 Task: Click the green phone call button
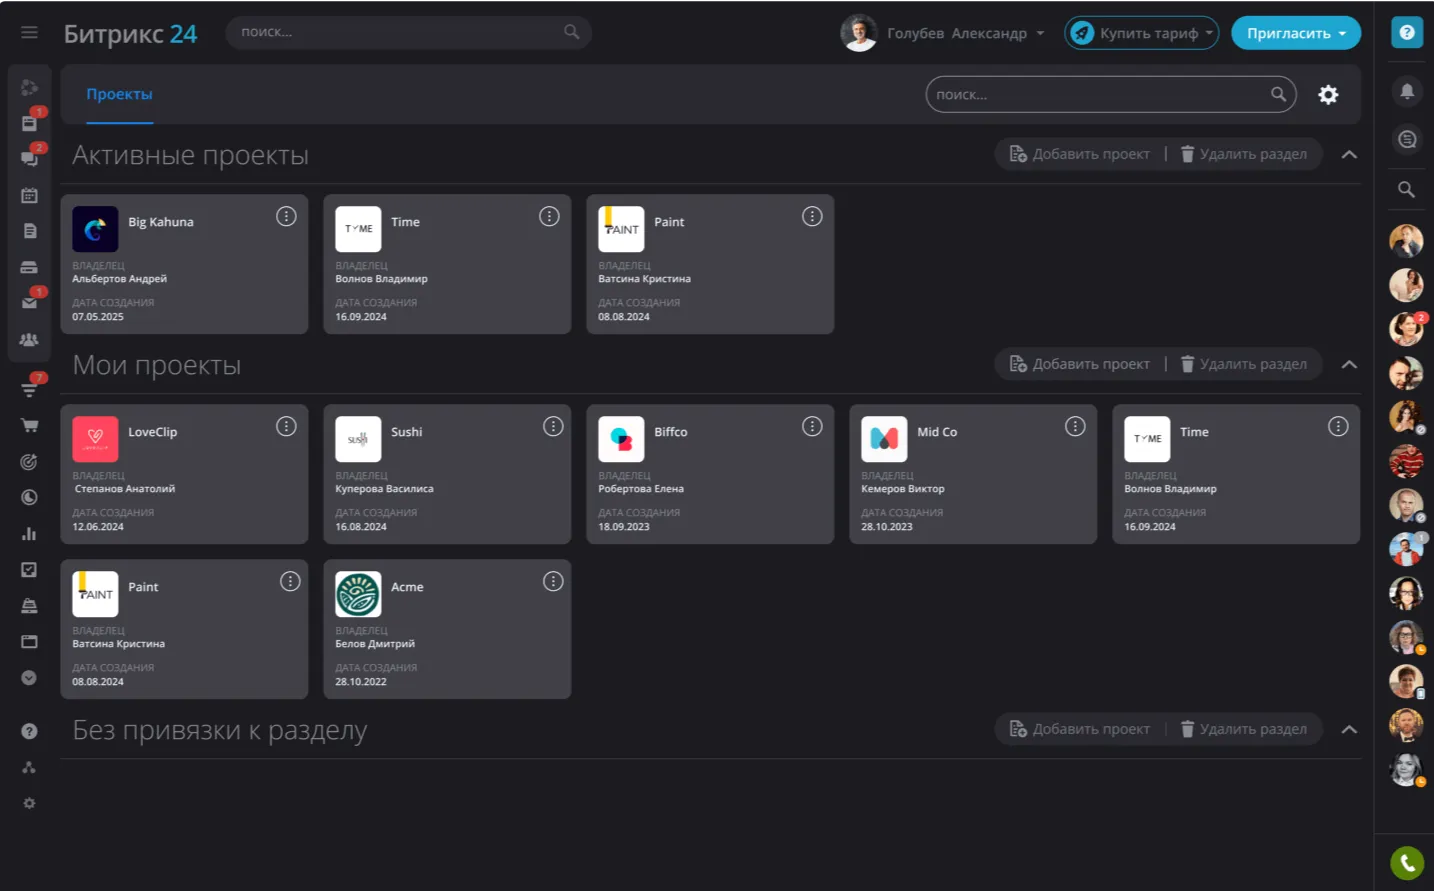pos(1407,862)
